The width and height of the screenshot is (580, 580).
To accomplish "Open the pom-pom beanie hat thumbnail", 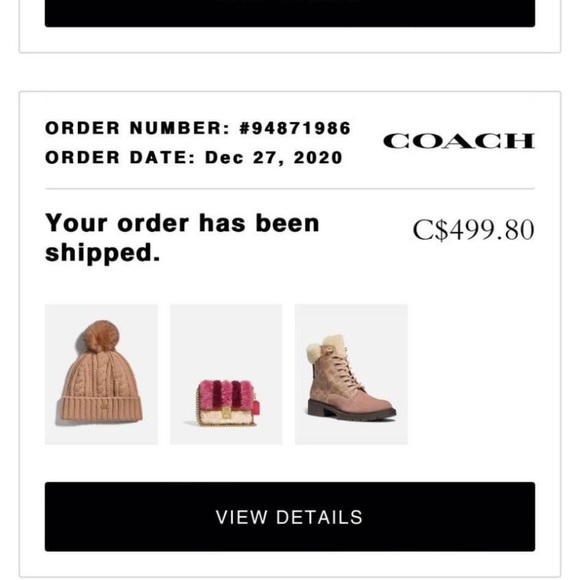I will pyautogui.click(x=101, y=374).
